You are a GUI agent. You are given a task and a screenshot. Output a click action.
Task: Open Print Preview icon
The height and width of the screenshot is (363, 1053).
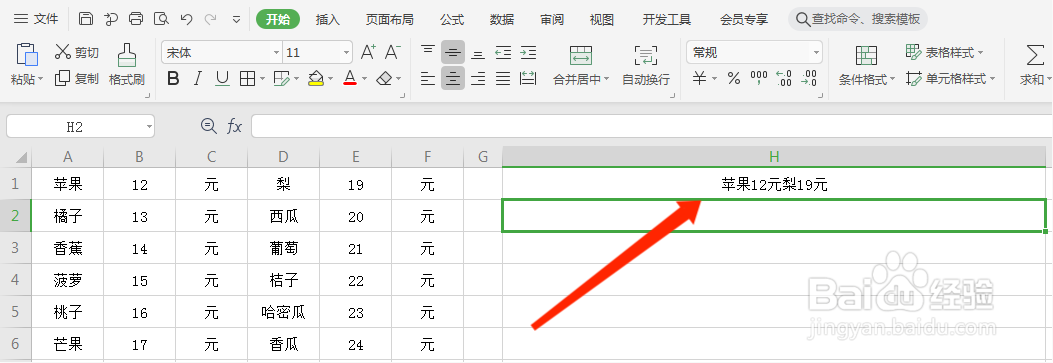(x=161, y=19)
